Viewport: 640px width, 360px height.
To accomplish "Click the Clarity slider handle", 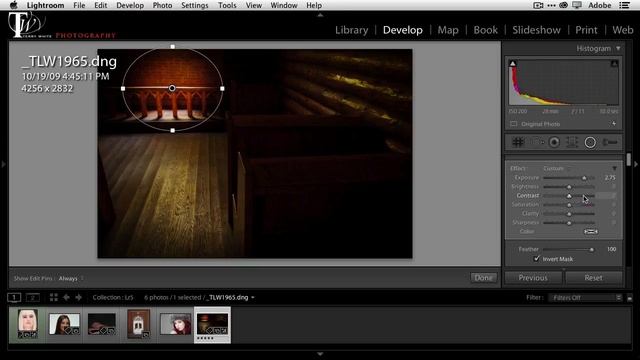I will (569, 214).
